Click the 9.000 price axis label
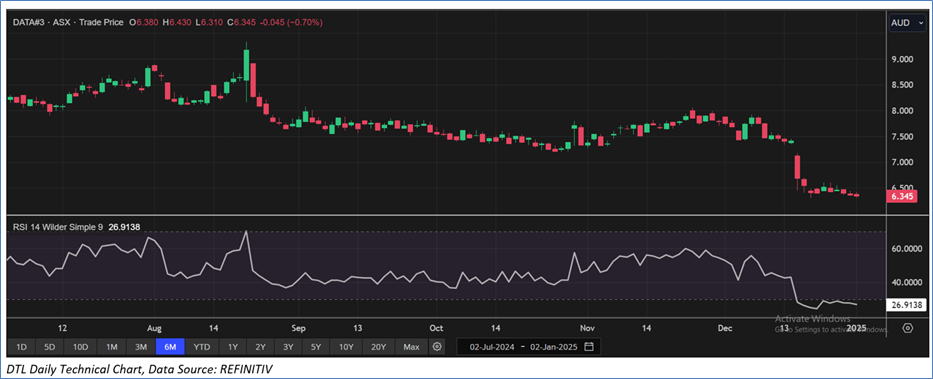 click(902, 59)
